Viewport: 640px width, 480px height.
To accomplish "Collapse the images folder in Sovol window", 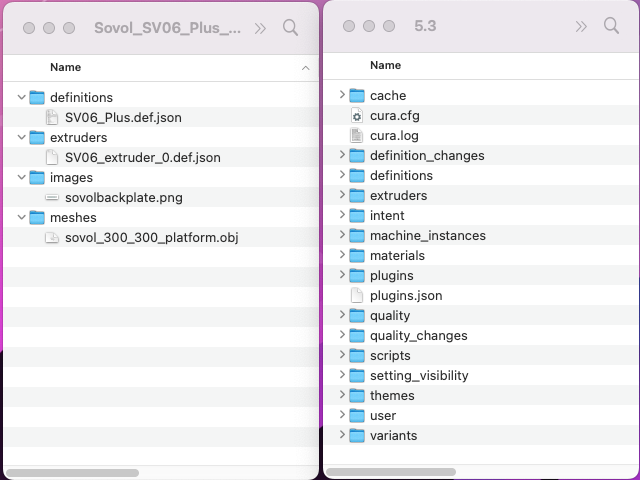I will [22, 178].
